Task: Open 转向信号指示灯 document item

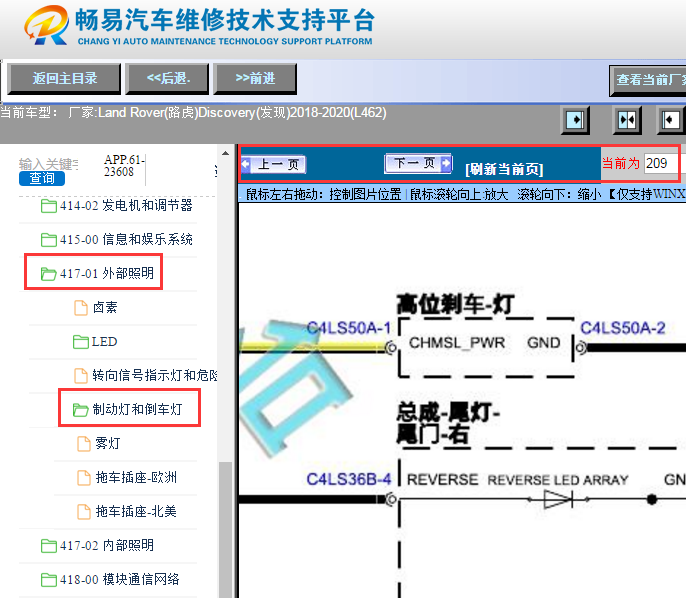Action: 152,375
